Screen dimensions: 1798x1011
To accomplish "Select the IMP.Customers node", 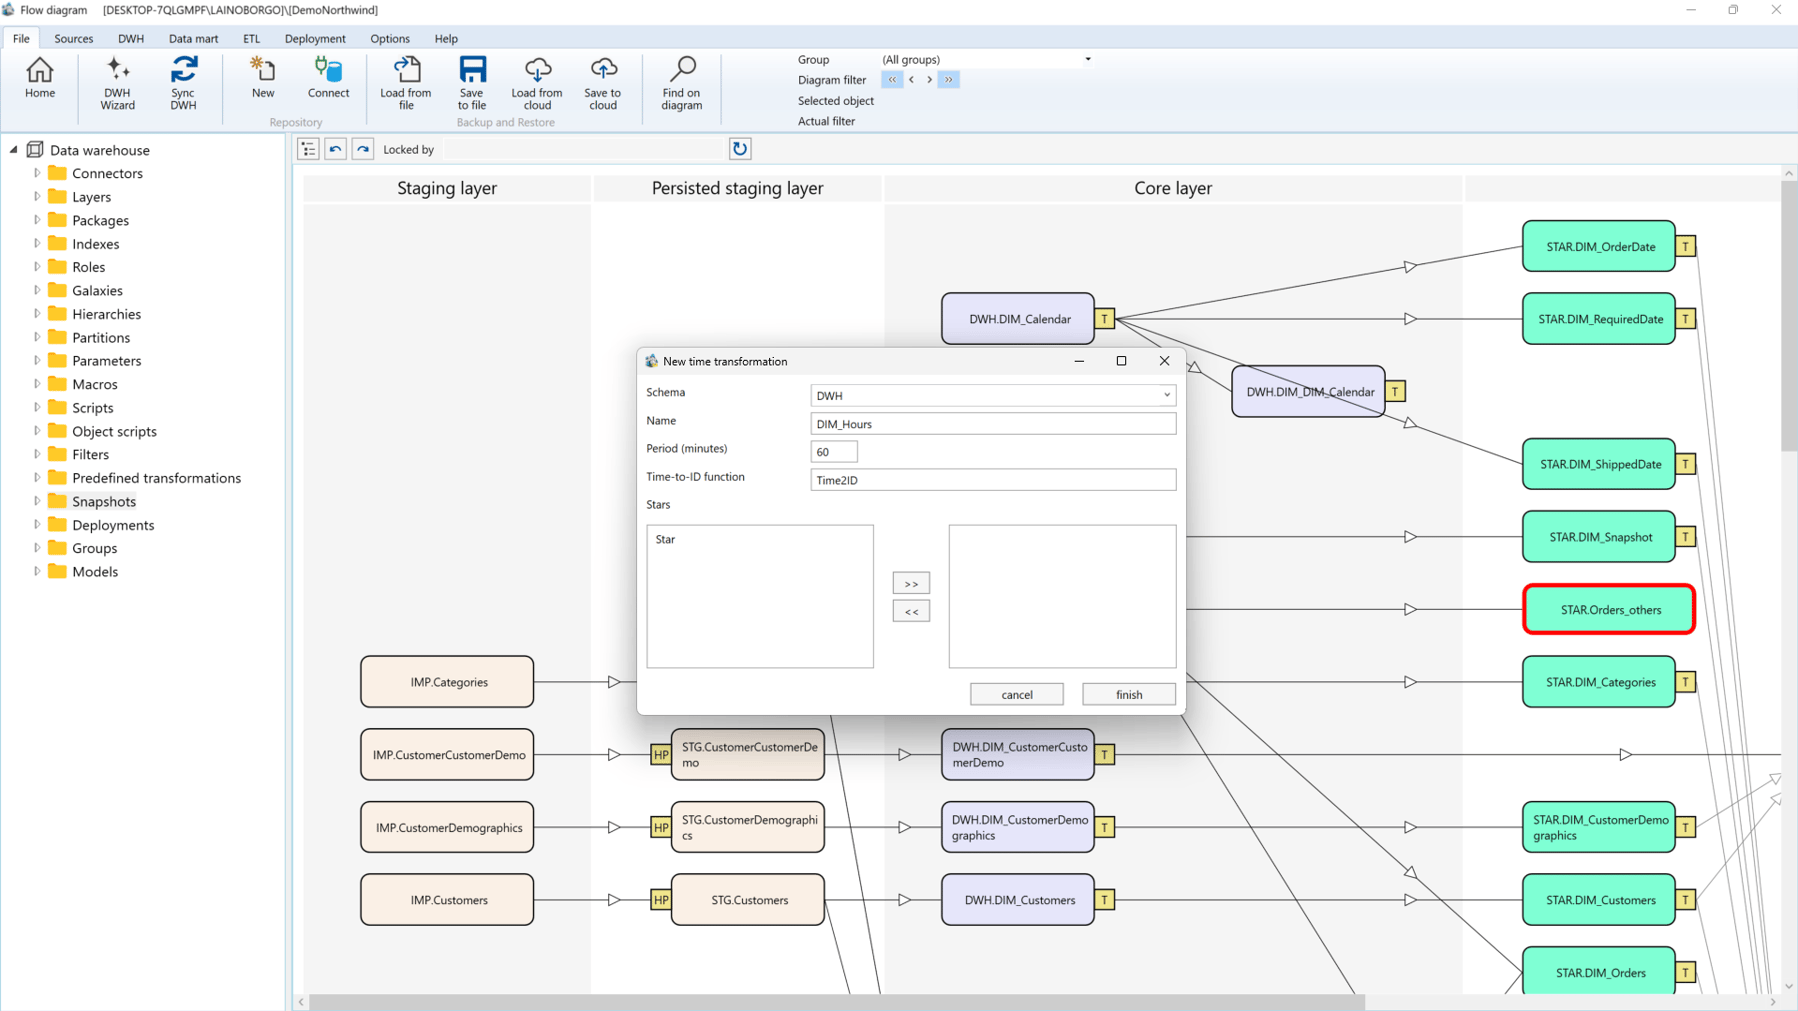I will (447, 900).
